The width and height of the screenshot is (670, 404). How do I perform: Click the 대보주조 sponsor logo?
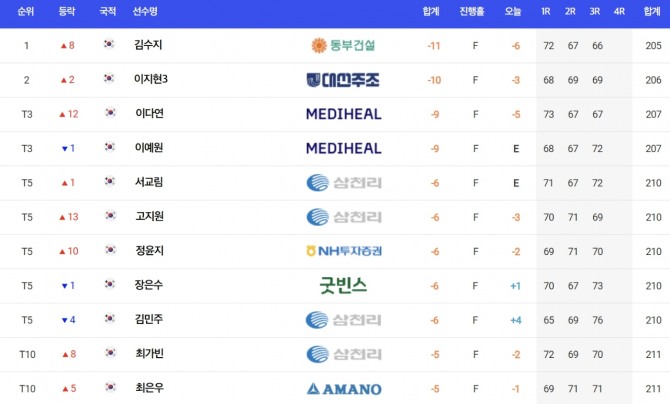343,80
